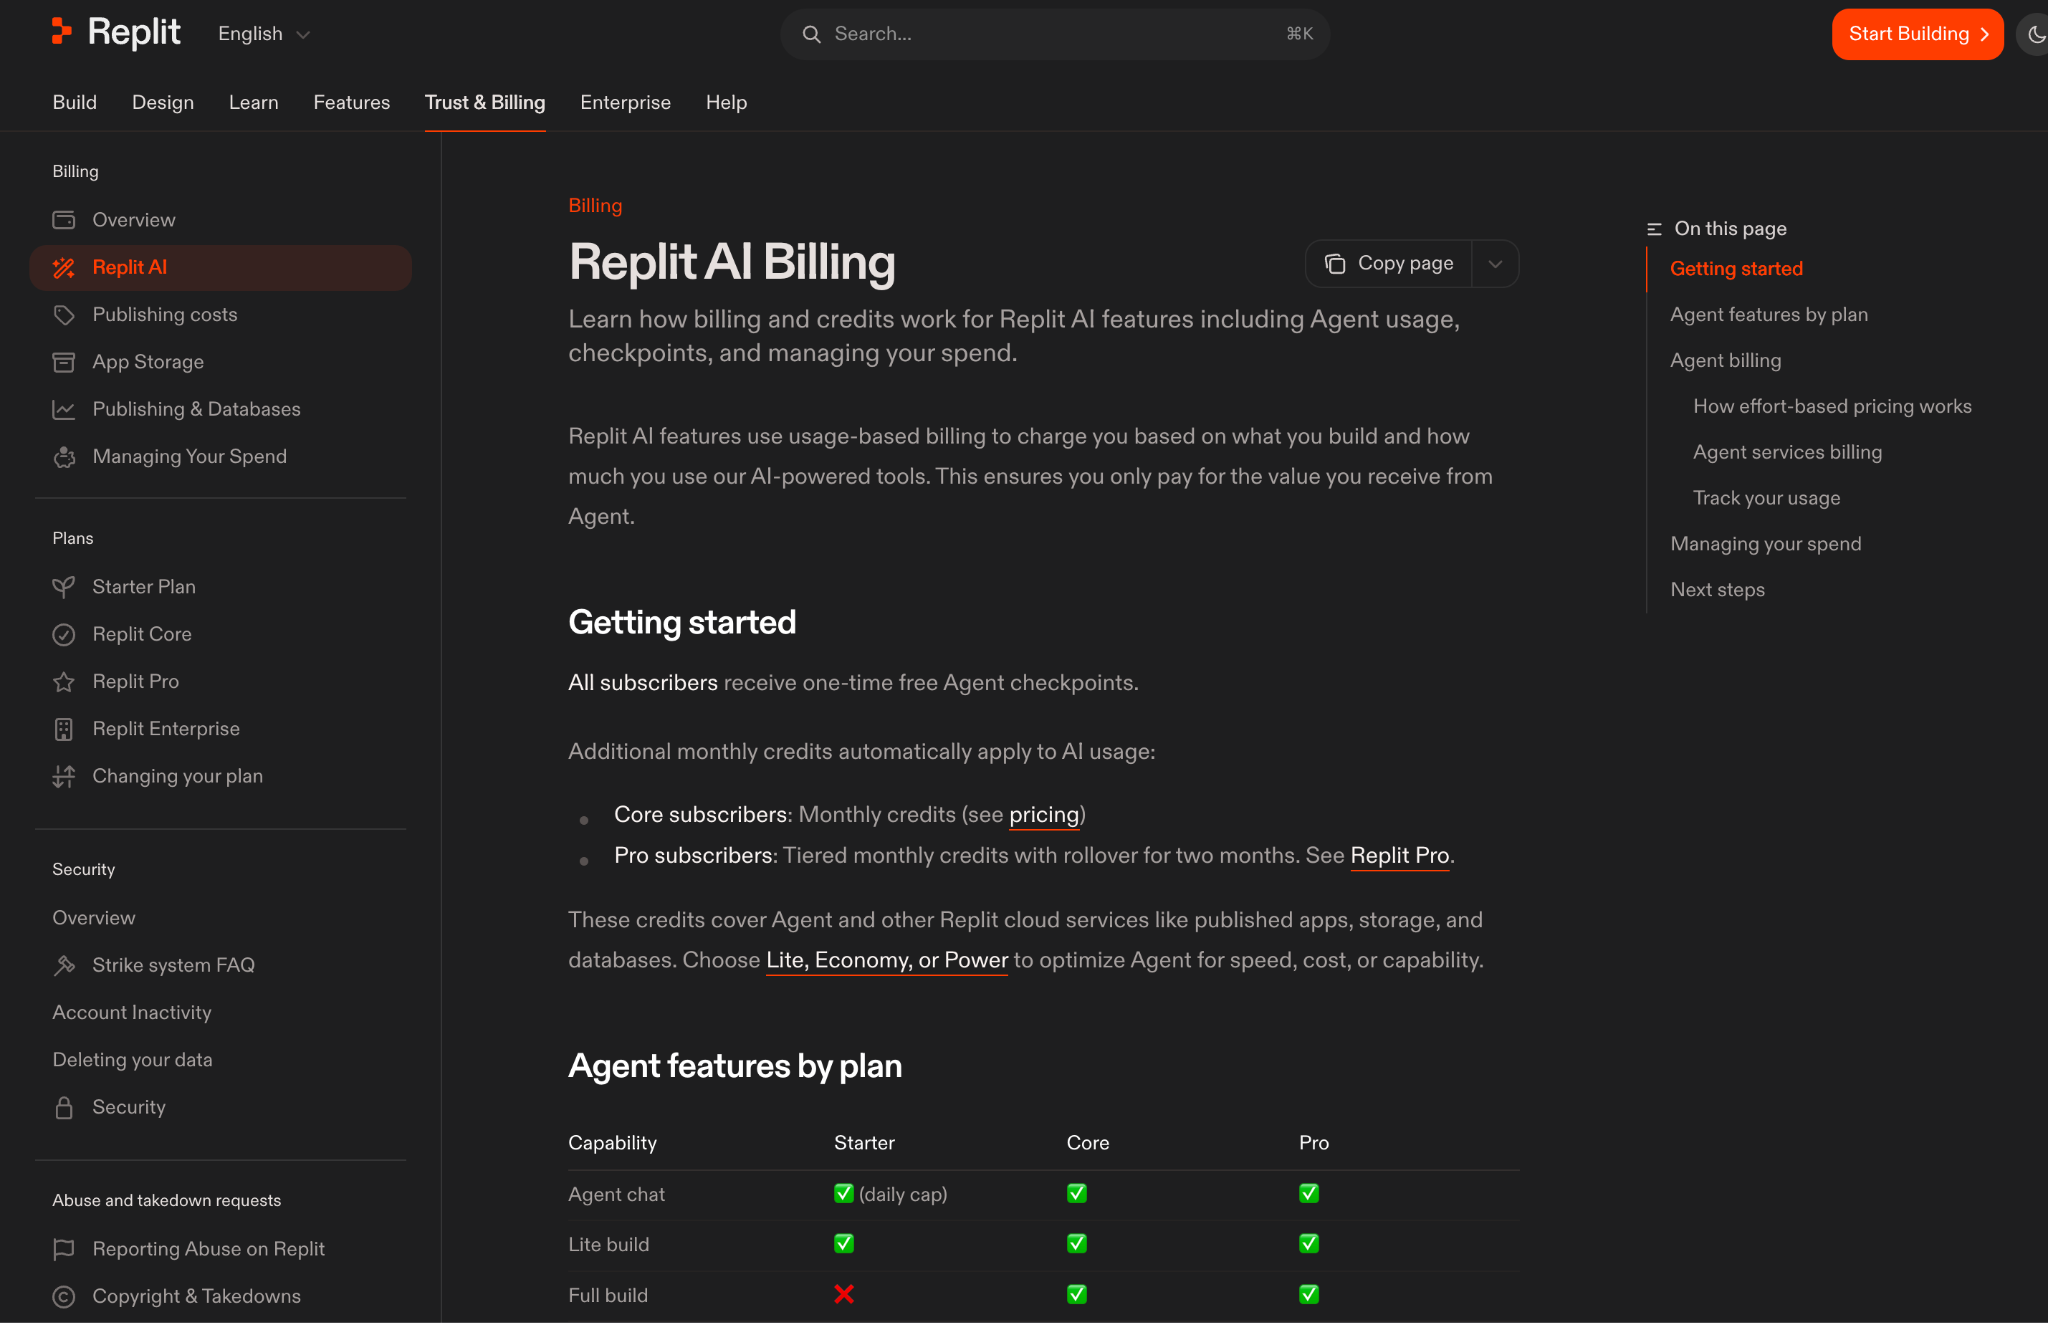2048x1323 pixels.
Task: Click the Strike system FAQ gavel icon
Action: coord(64,965)
